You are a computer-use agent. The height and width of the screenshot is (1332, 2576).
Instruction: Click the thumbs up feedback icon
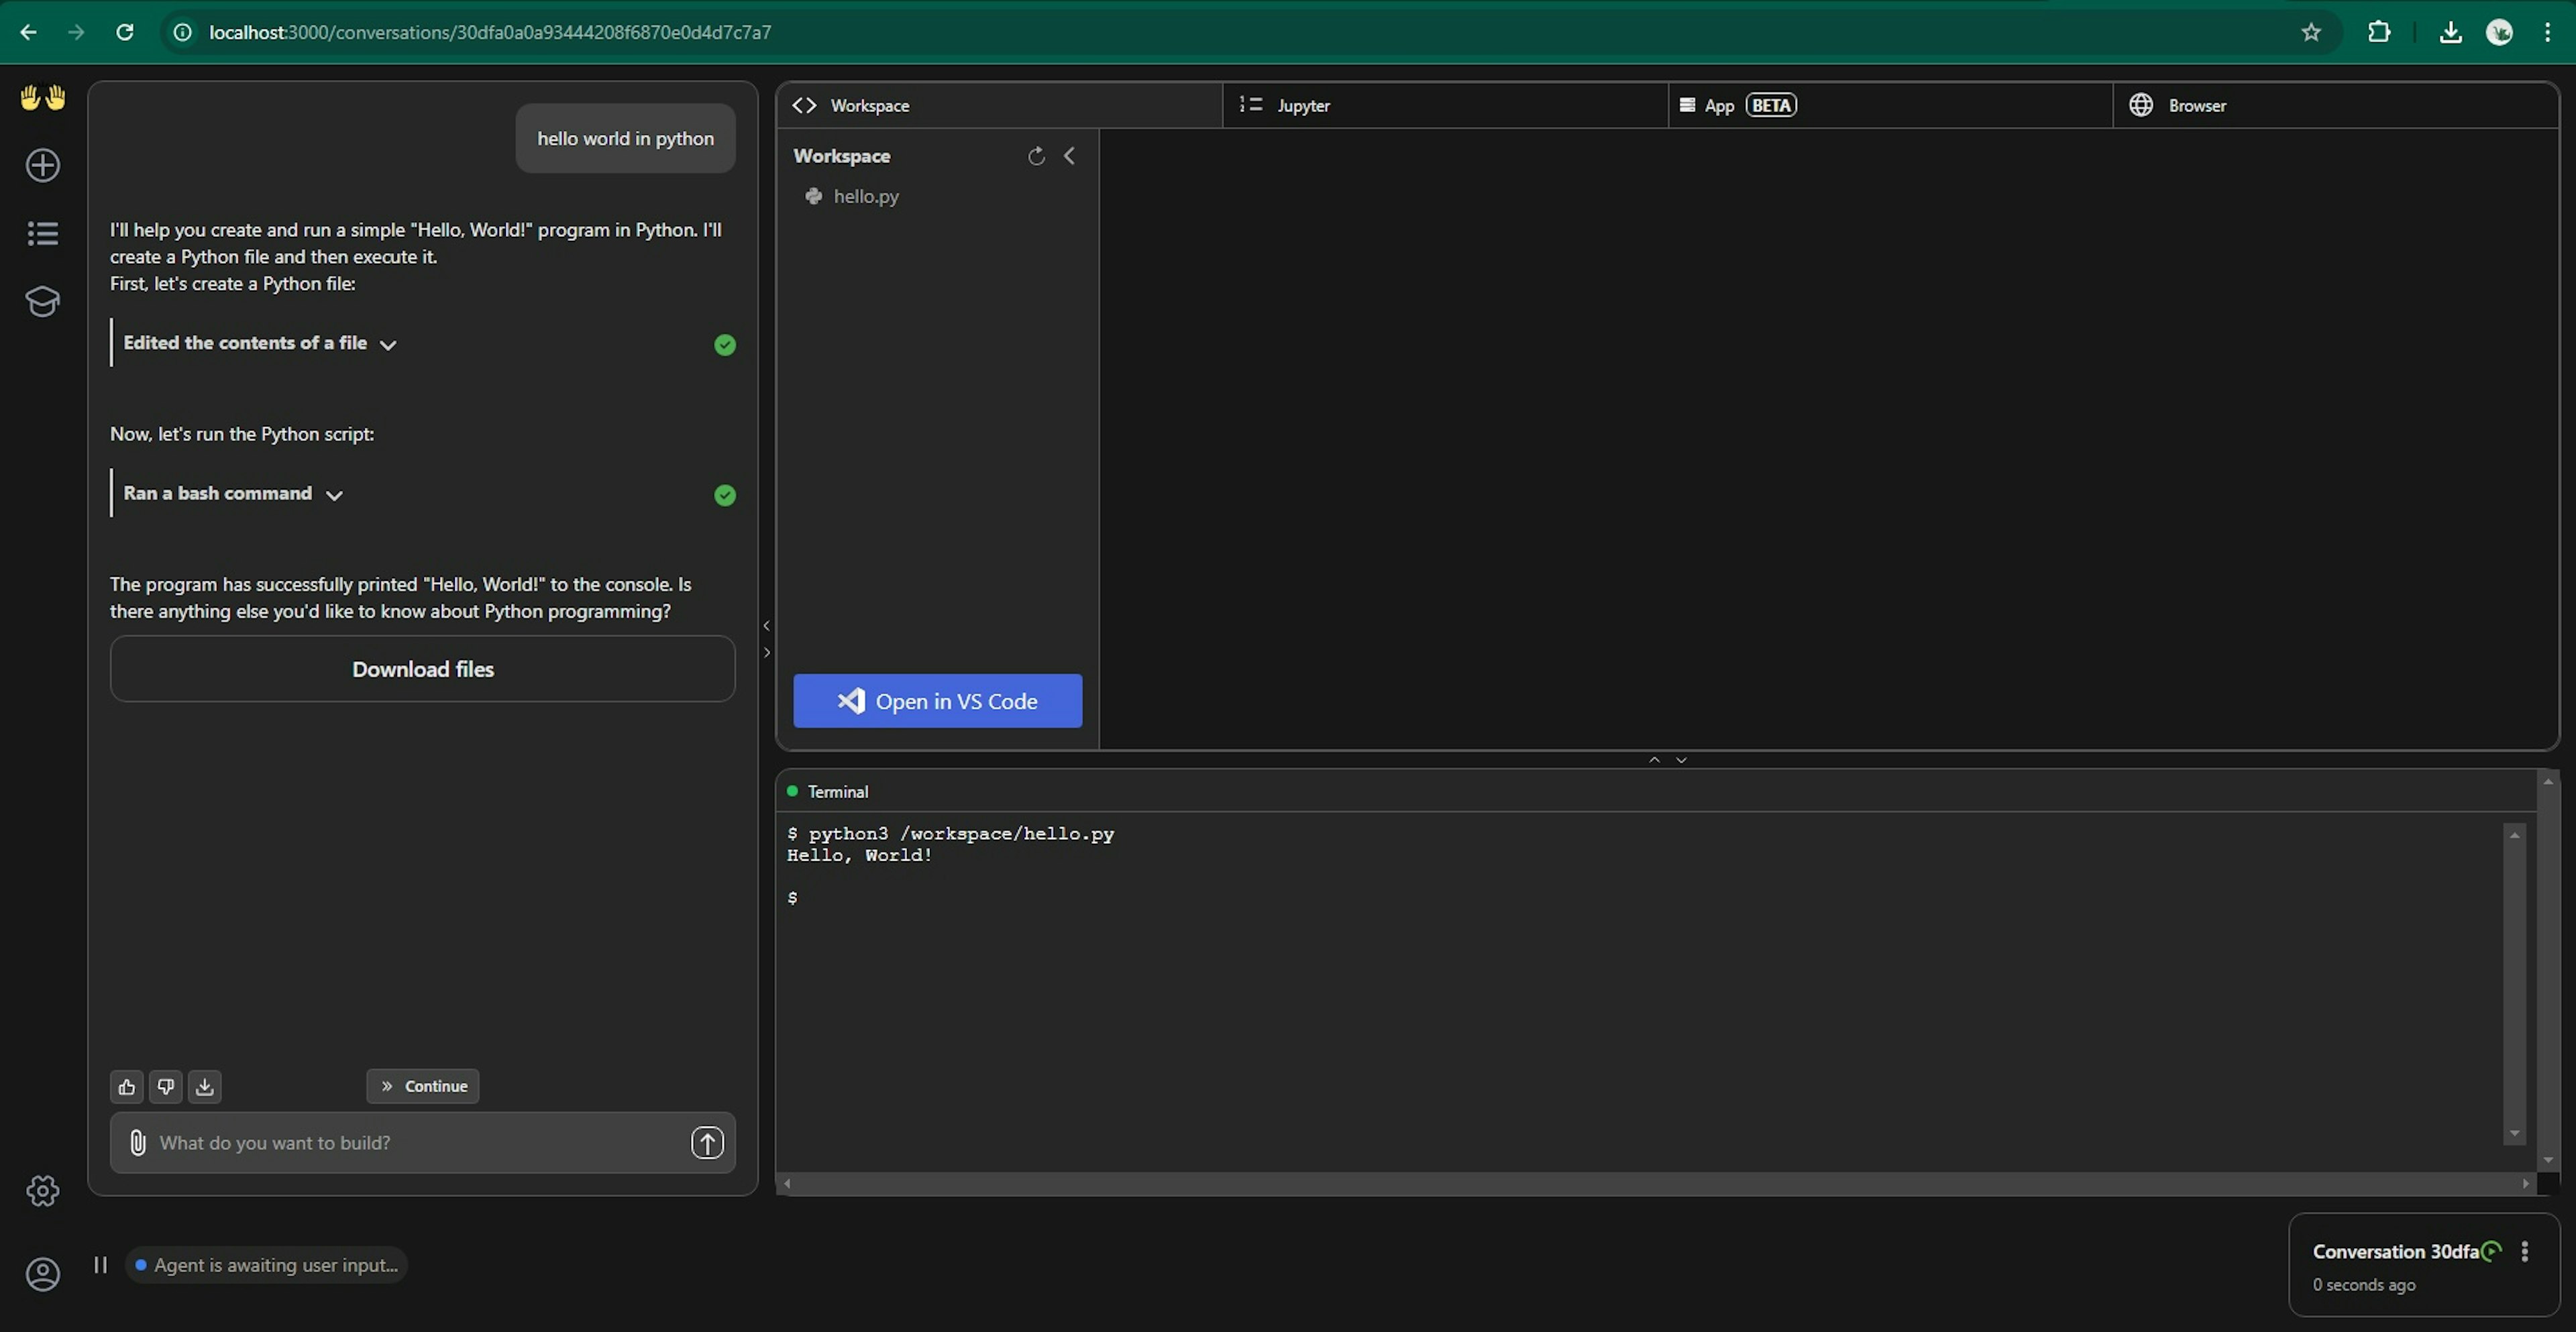tap(126, 1086)
